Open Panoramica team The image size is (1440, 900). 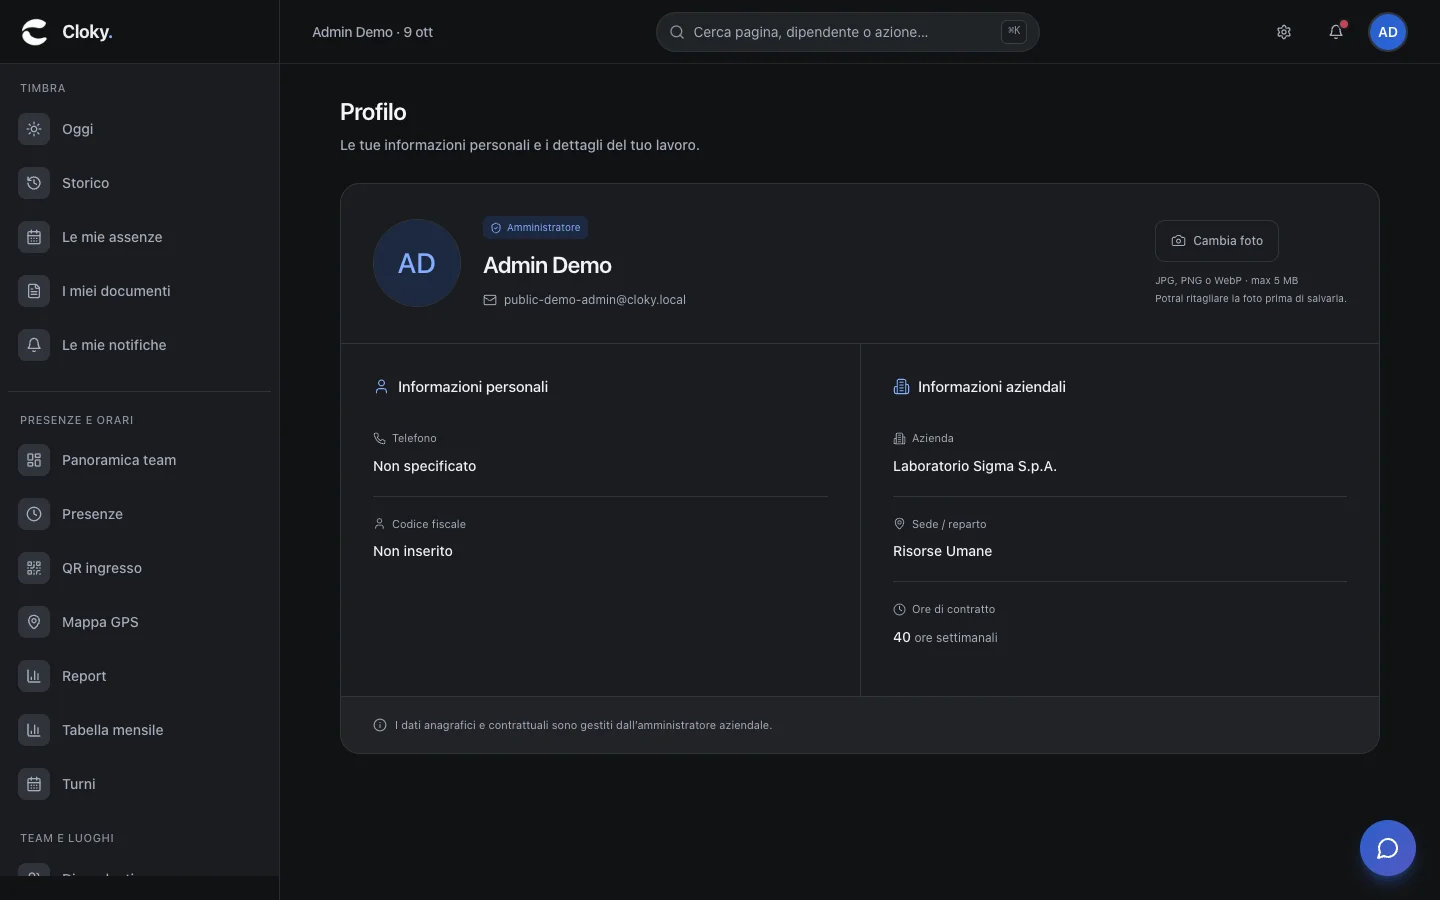click(139, 460)
